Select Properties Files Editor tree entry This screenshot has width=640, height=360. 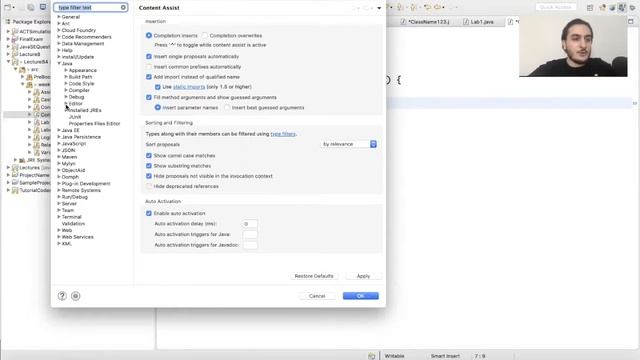click(x=94, y=123)
